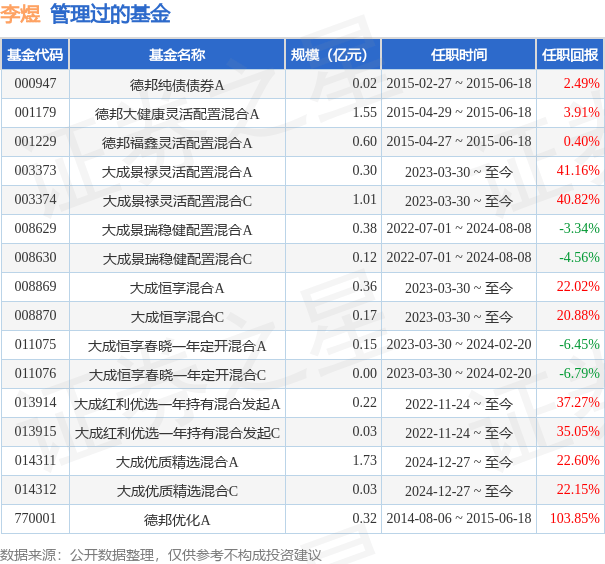Select fund code 008630
This screenshot has width=605, height=564.
[35, 257]
